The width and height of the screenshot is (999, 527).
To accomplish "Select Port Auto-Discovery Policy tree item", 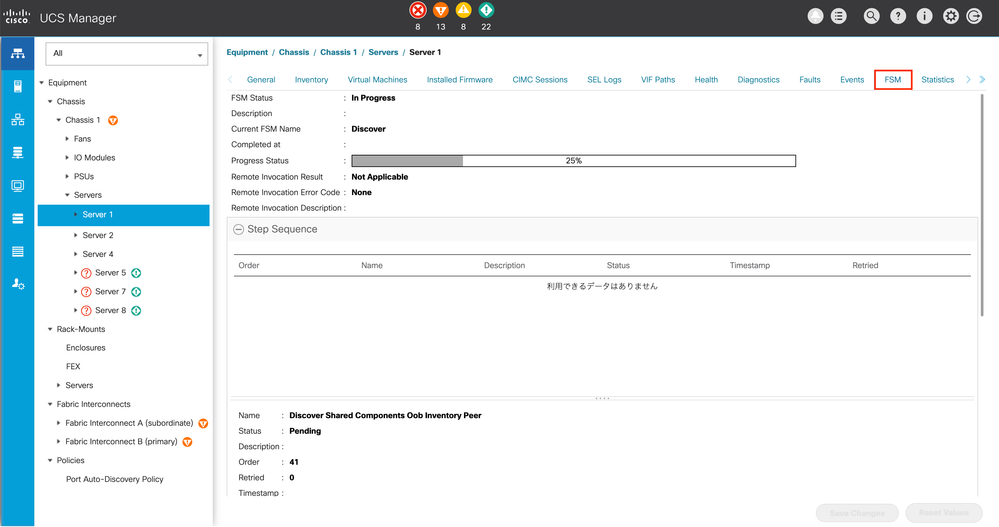I will [115, 479].
